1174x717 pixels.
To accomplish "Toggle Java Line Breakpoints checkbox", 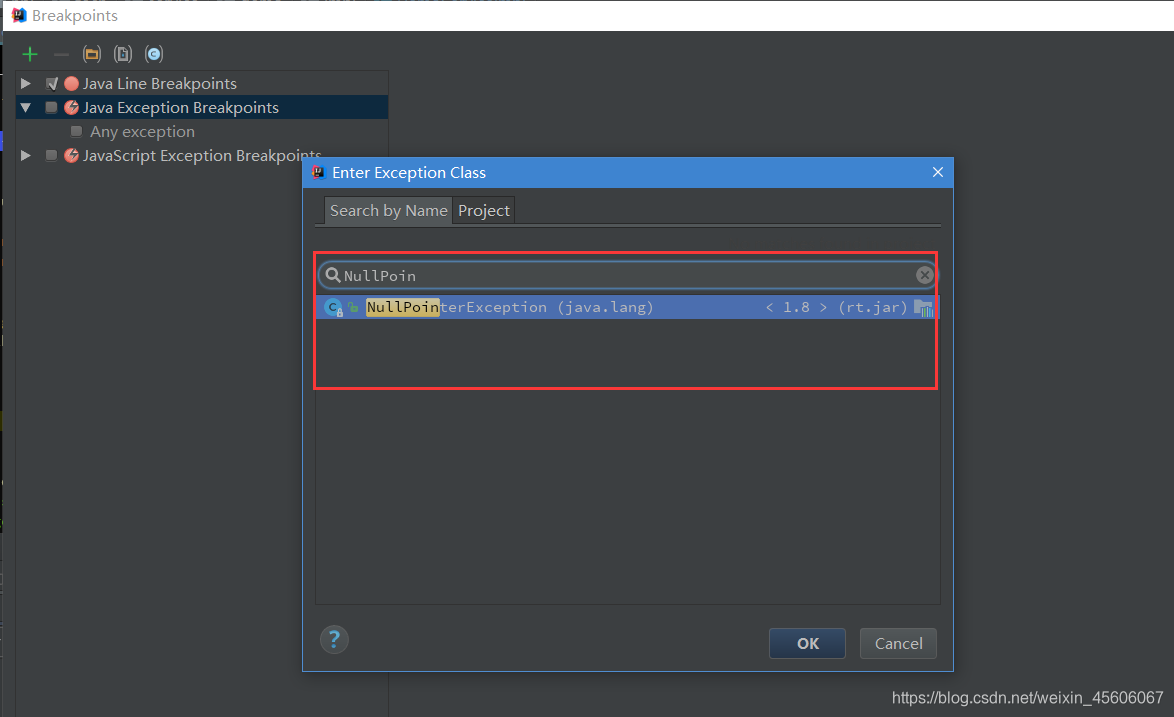I will (52, 84).
